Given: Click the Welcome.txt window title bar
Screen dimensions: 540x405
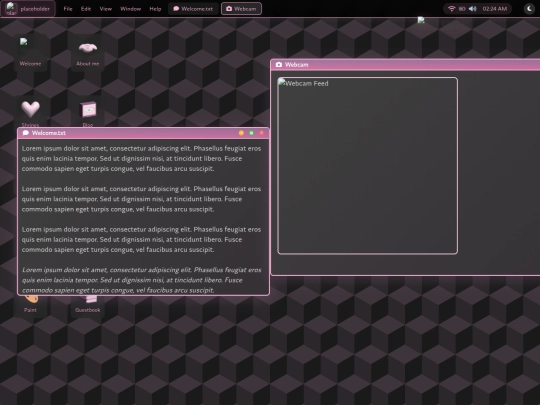Looking at the screenshot, I should point(143,133).
